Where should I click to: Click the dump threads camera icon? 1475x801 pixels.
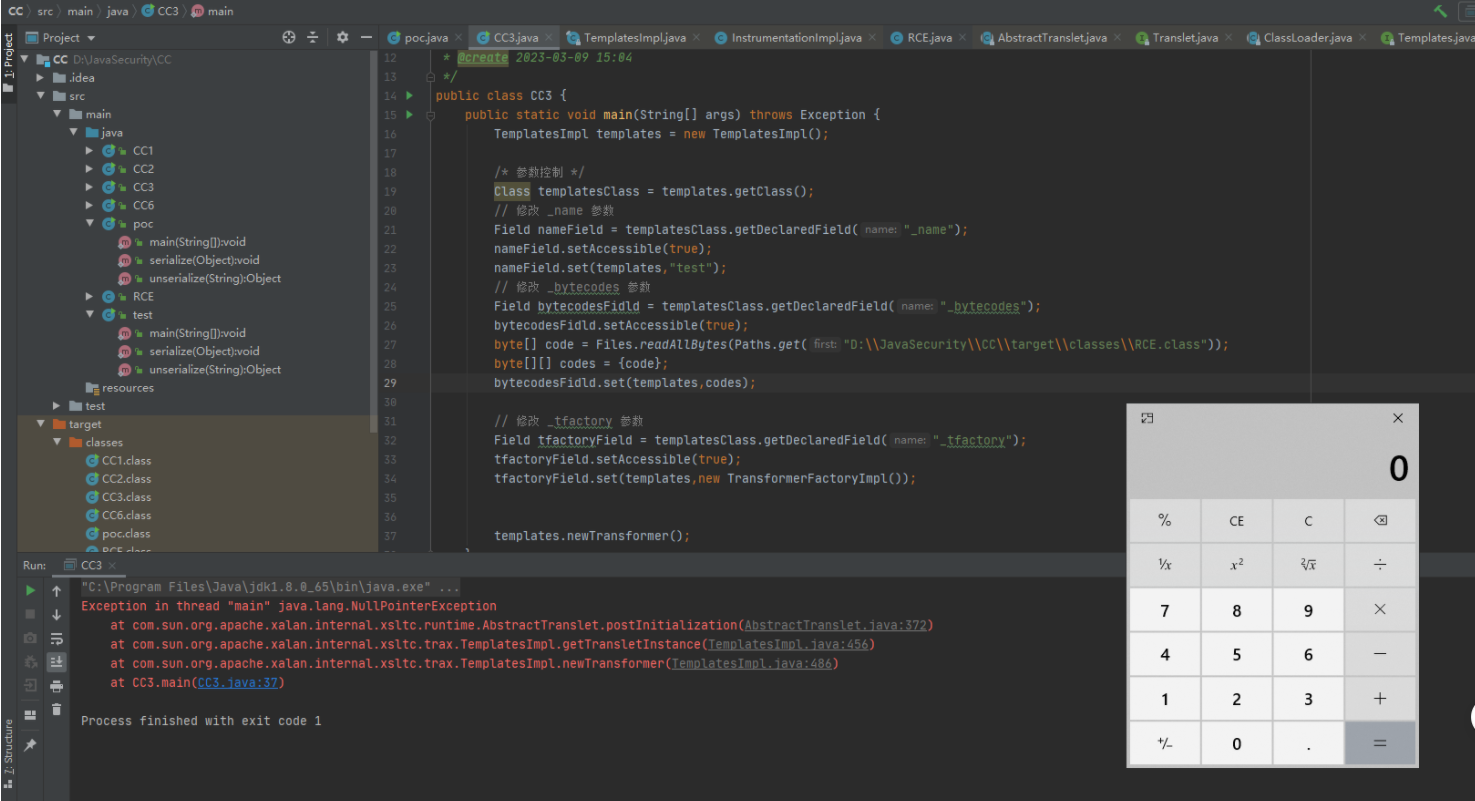tap(31, 638)
